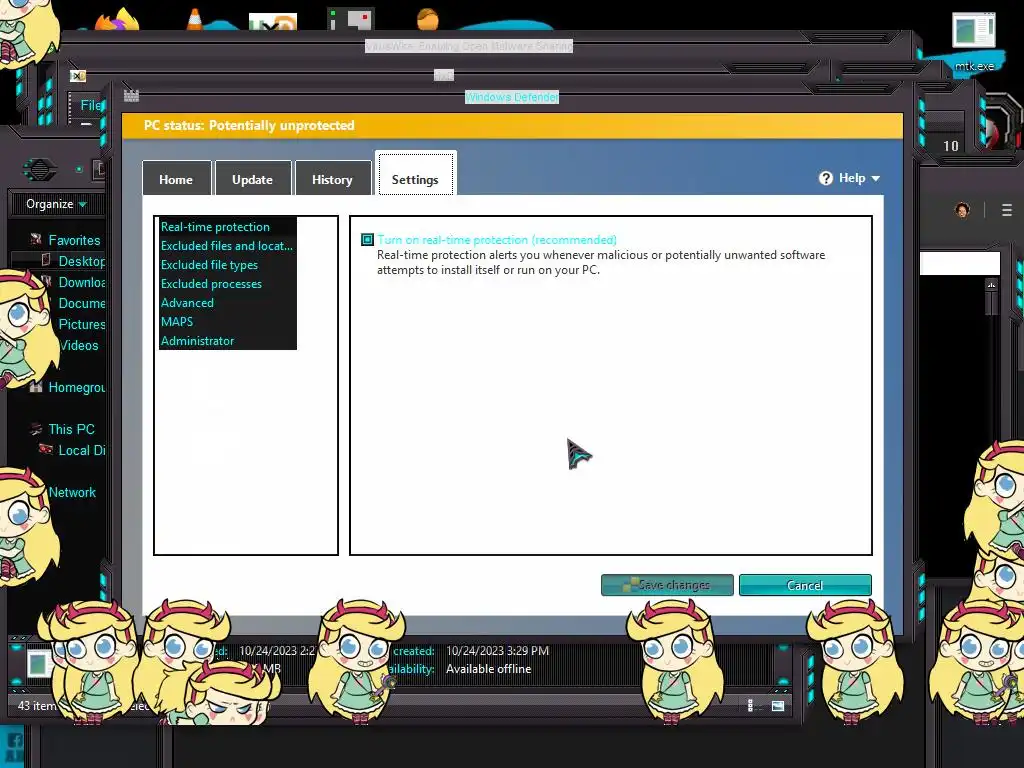Open Excluded files and locations settings

[x=227, y=246]
